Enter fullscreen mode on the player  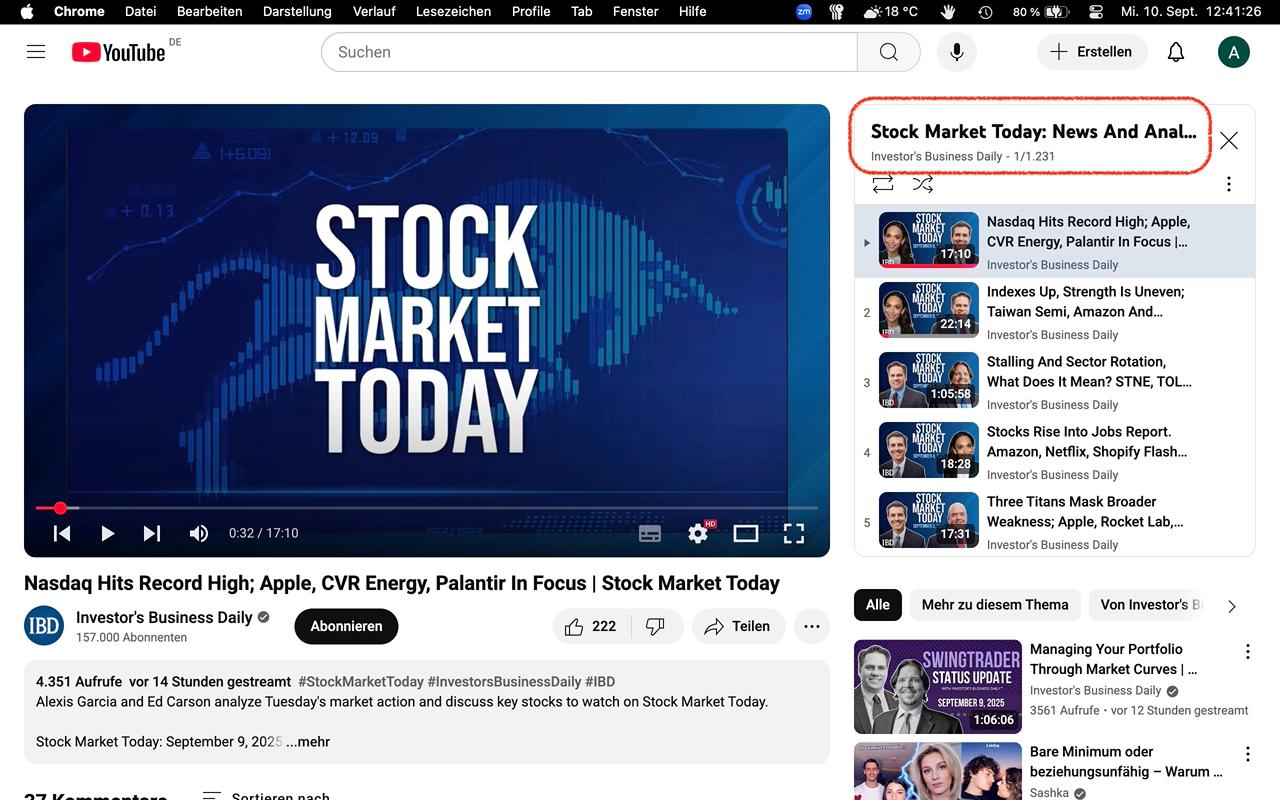tap(794, 533)
